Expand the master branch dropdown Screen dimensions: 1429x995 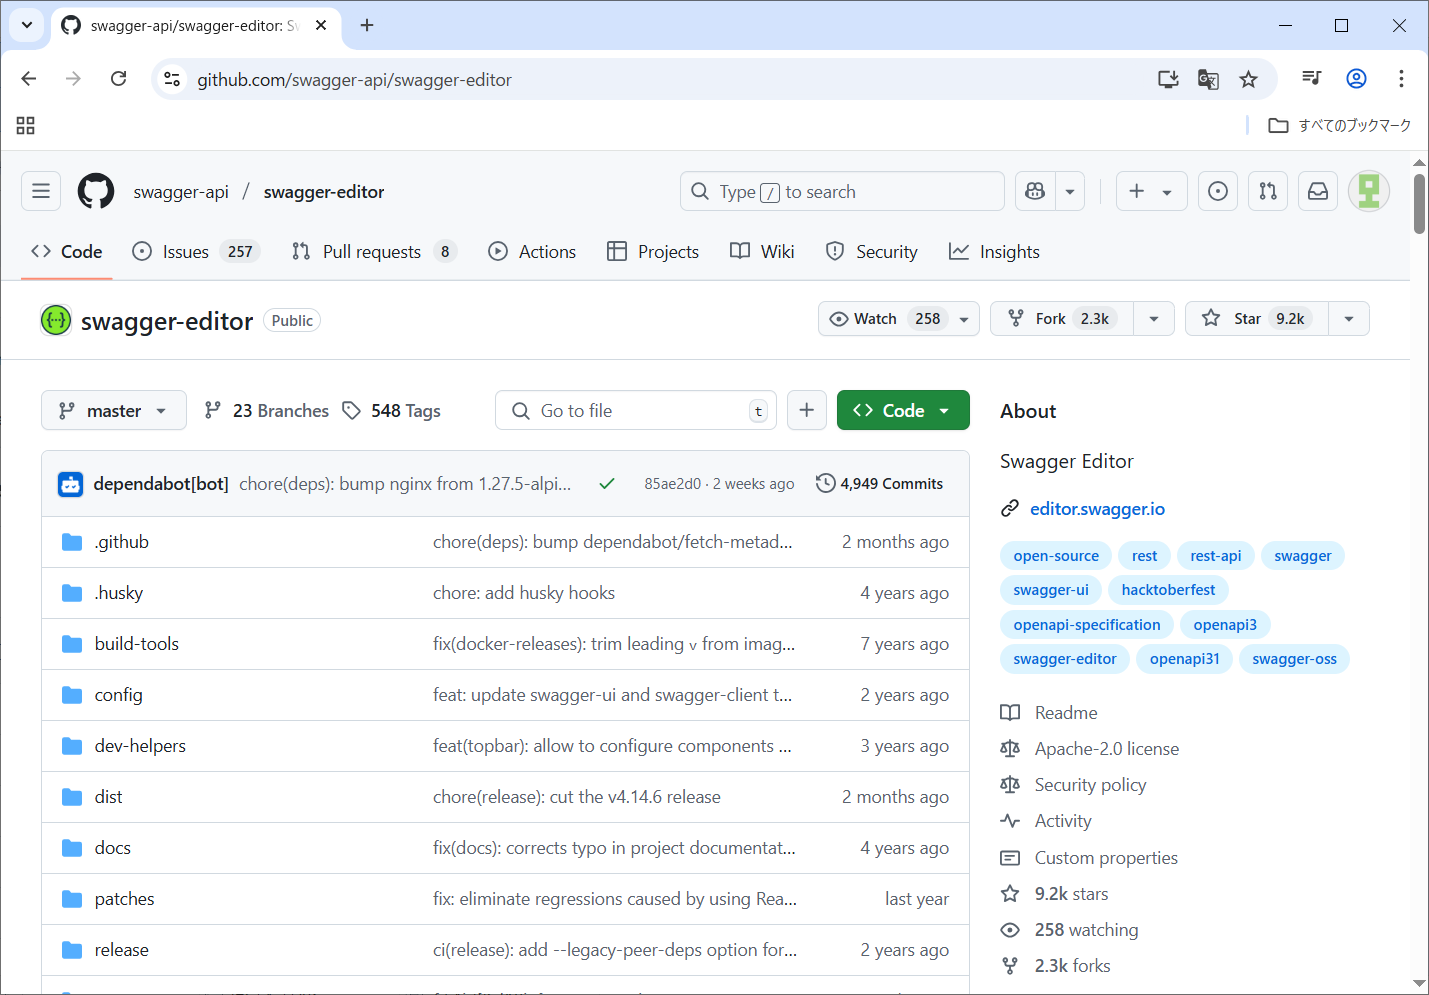click(113, 410)
